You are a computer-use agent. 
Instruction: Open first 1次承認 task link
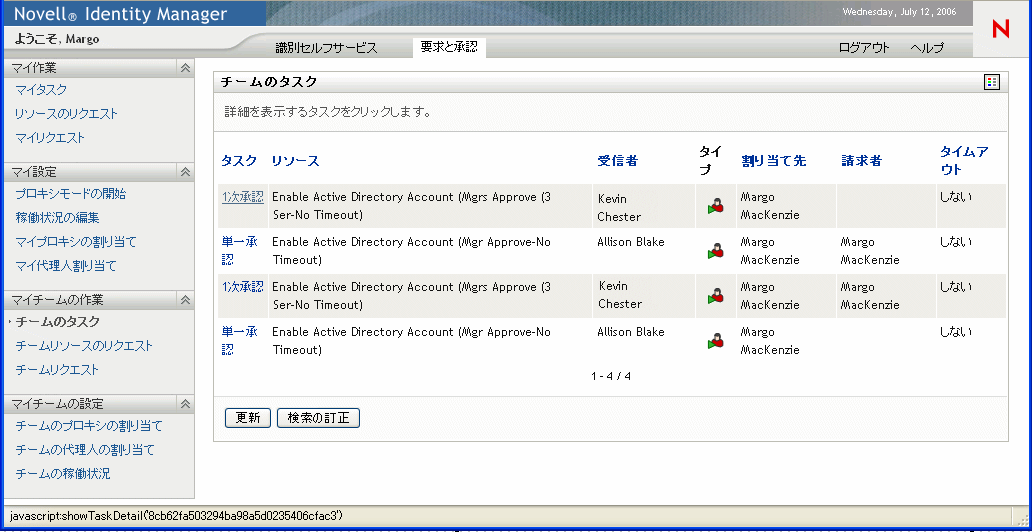[x=243, y=197]
